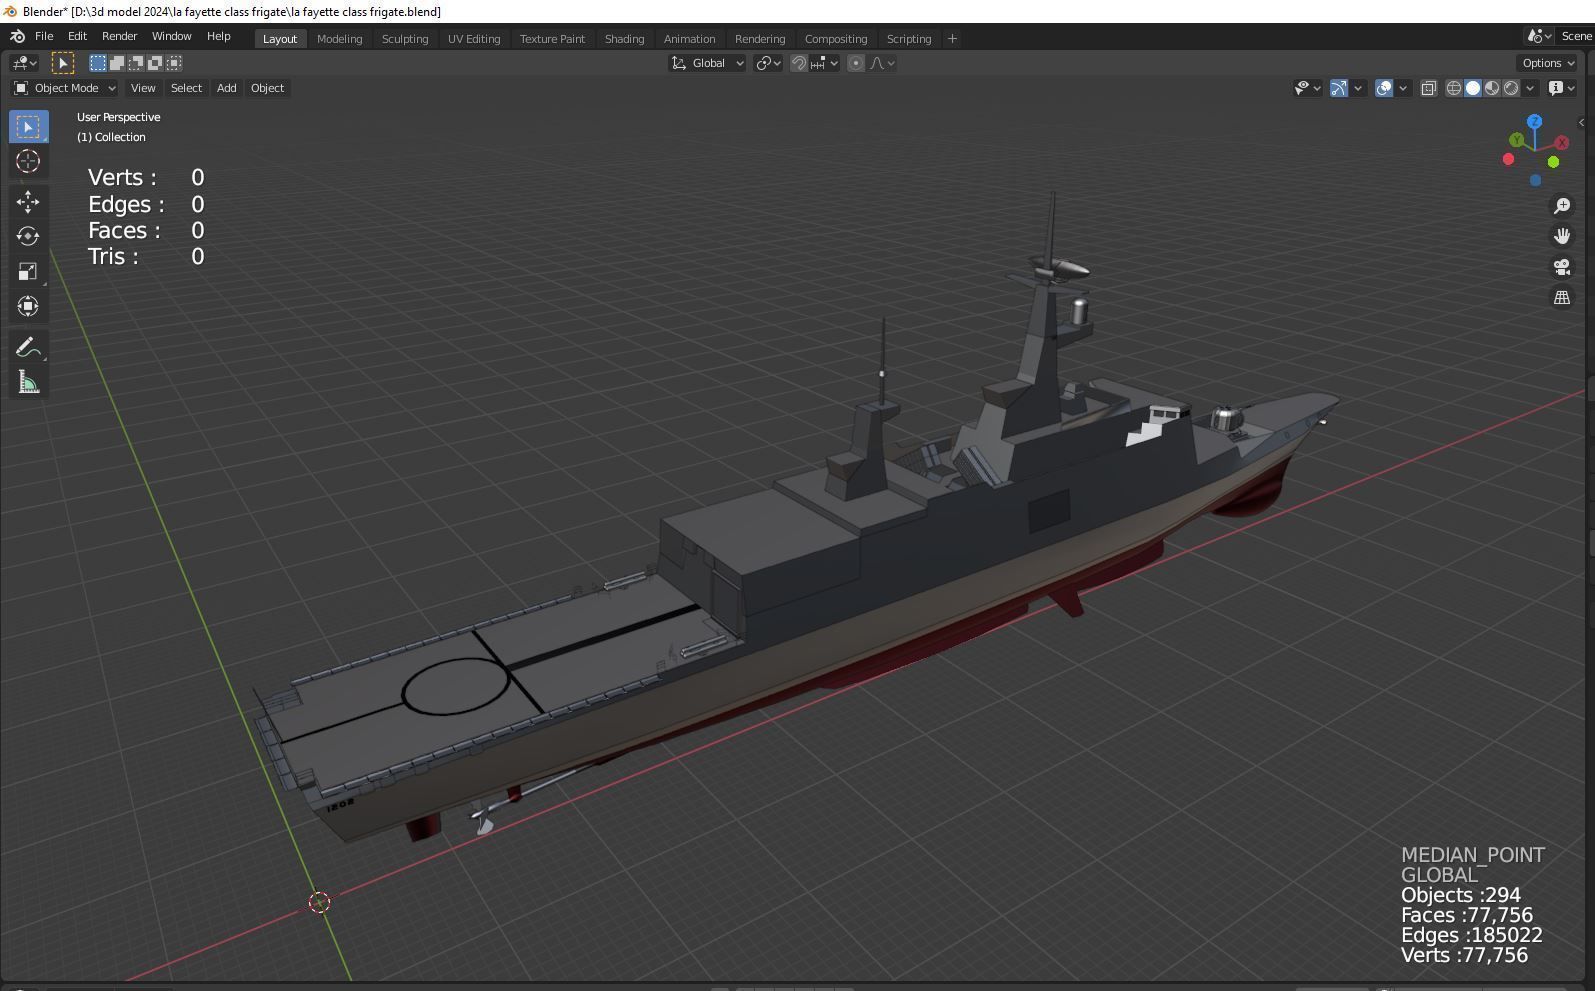Switch perspective/orthographic grid icon
Image resolution: width=1595 pixels, height=991 pixels.
point(1562,298)
